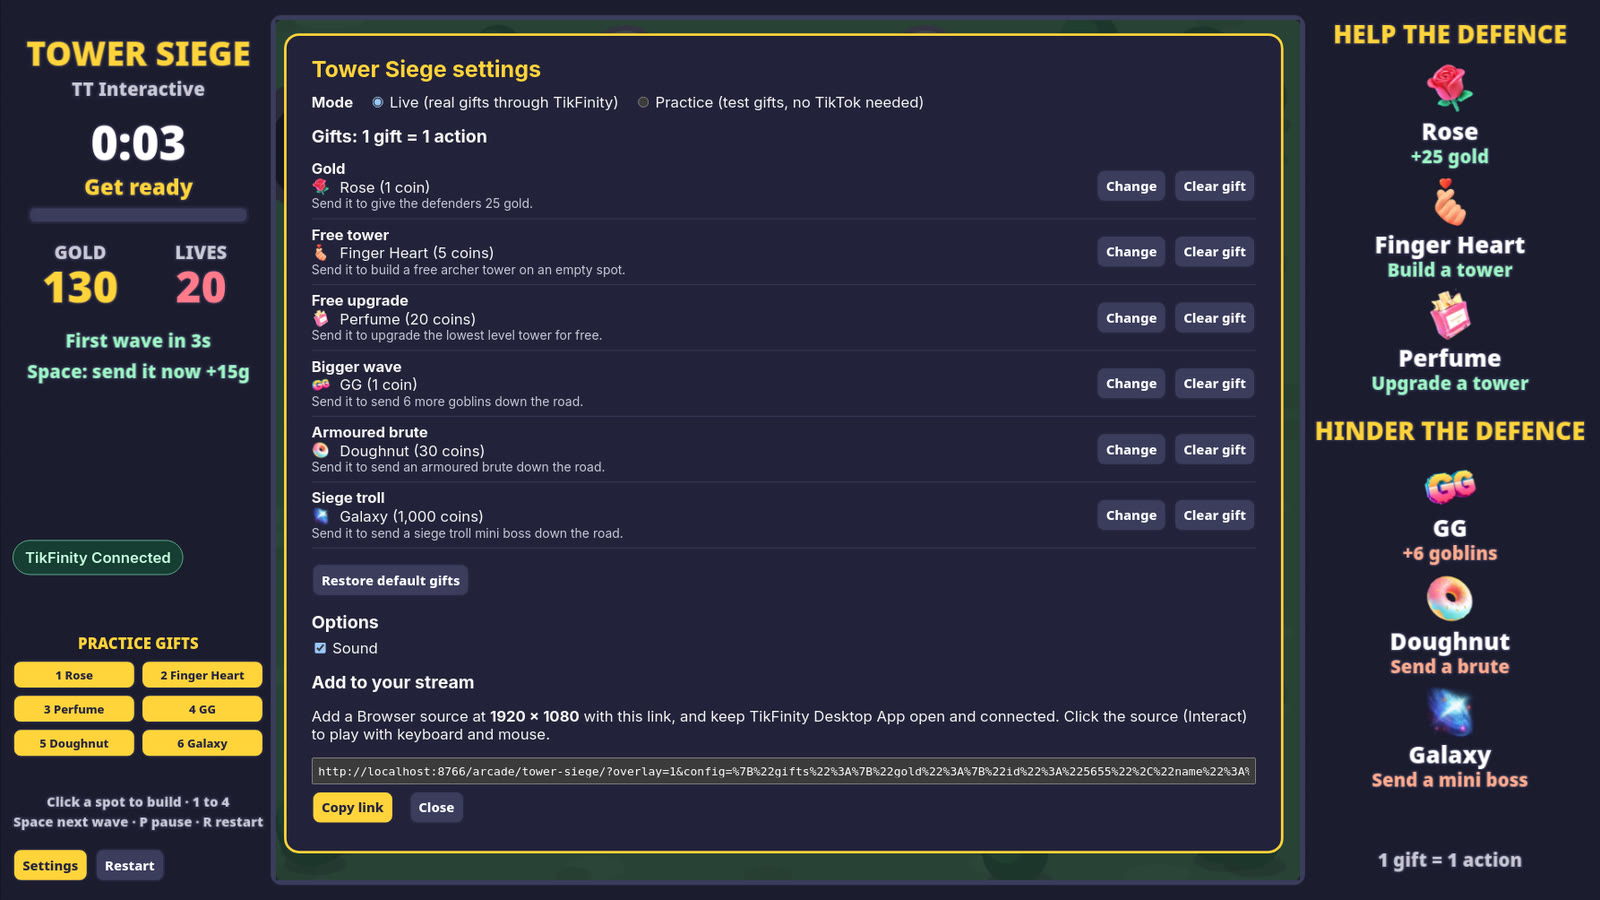Click the Galaxy icon in the right panel

tap(1450, 712)
